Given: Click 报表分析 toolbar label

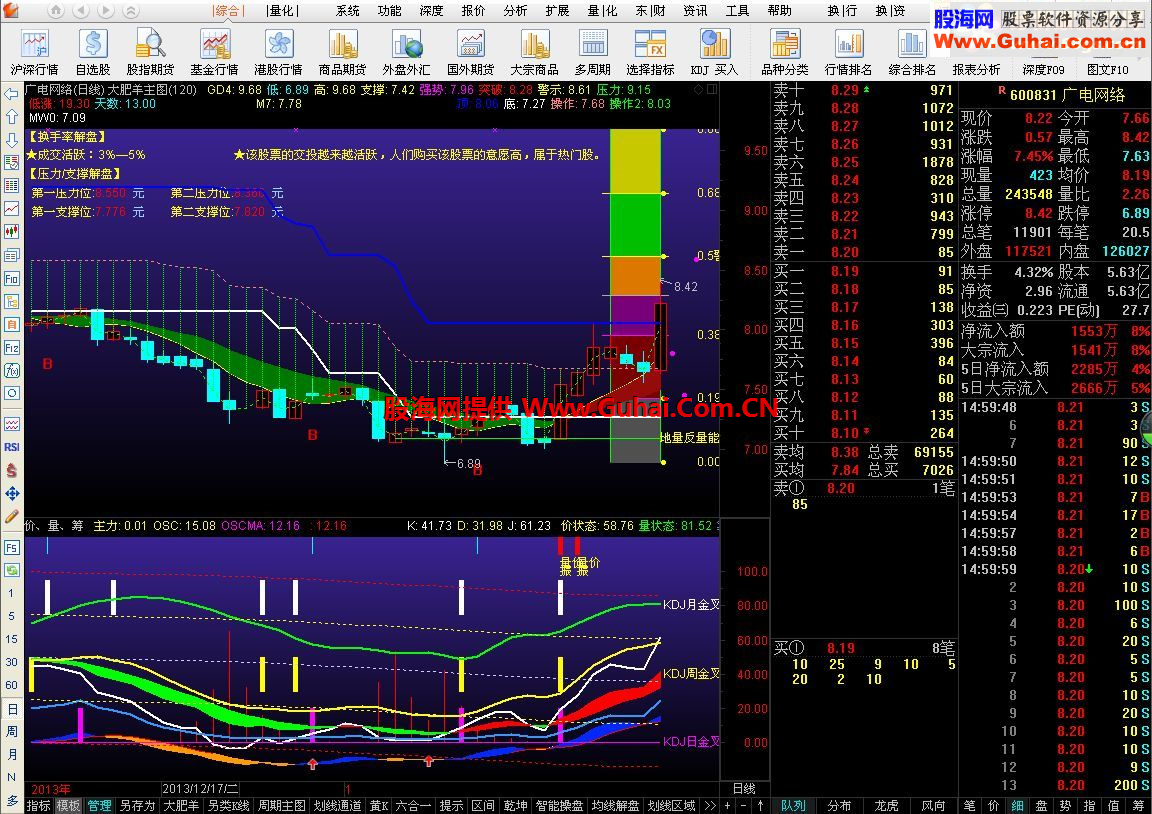Looking at the screenshot, I should click(976, 70).
